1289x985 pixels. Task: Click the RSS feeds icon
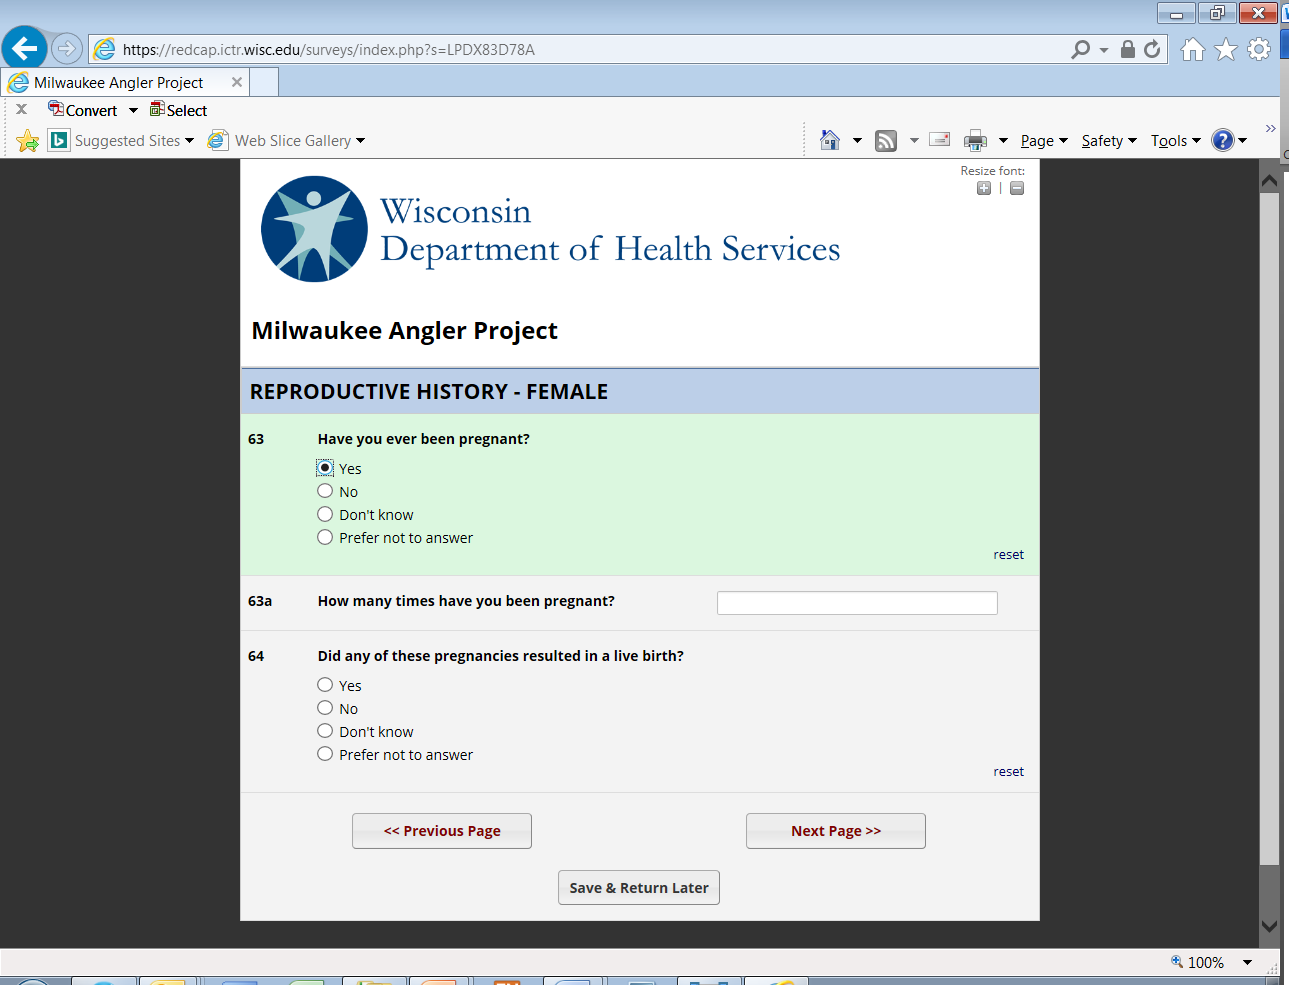coord(886,141)
